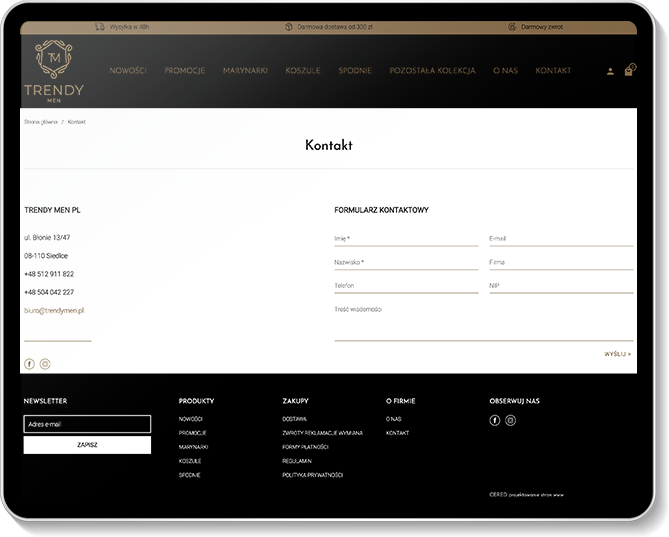Click Instagram icon under contact details
This screenshot has width=669, height=537.
pos(45,364)
